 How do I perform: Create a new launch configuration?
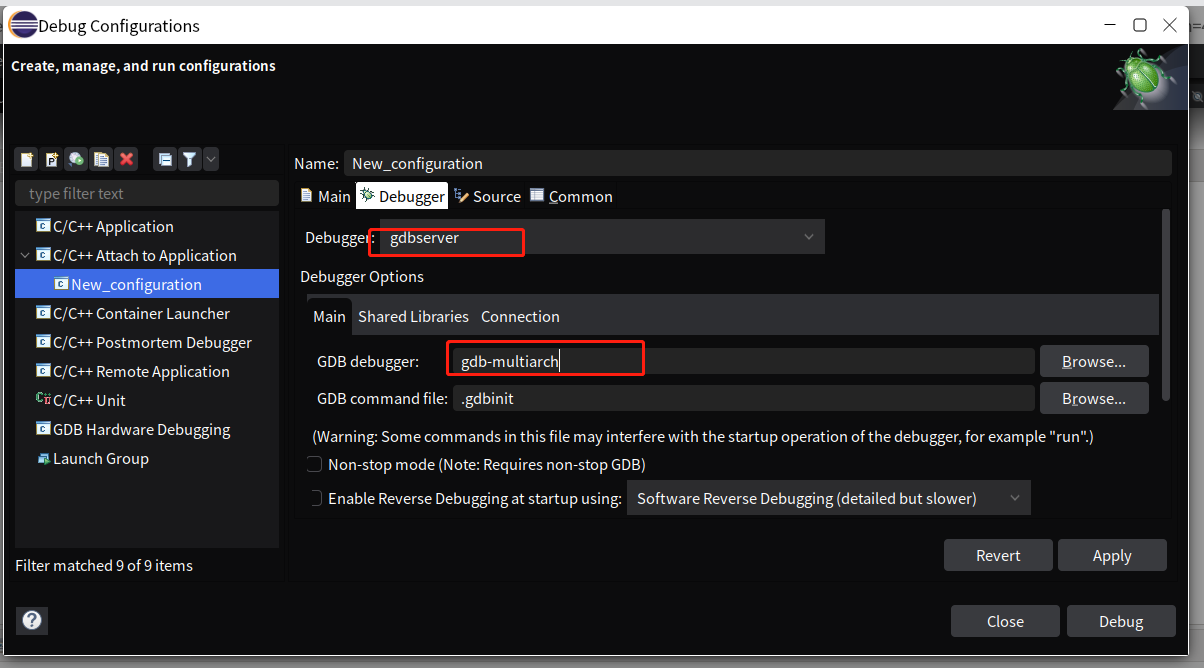[x=27, y=159]
